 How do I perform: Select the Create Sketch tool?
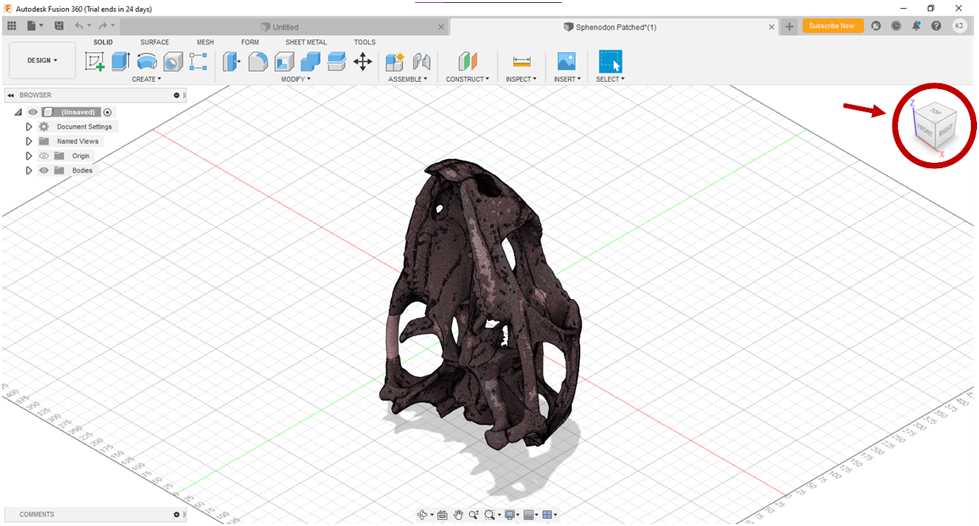point(94,61)
